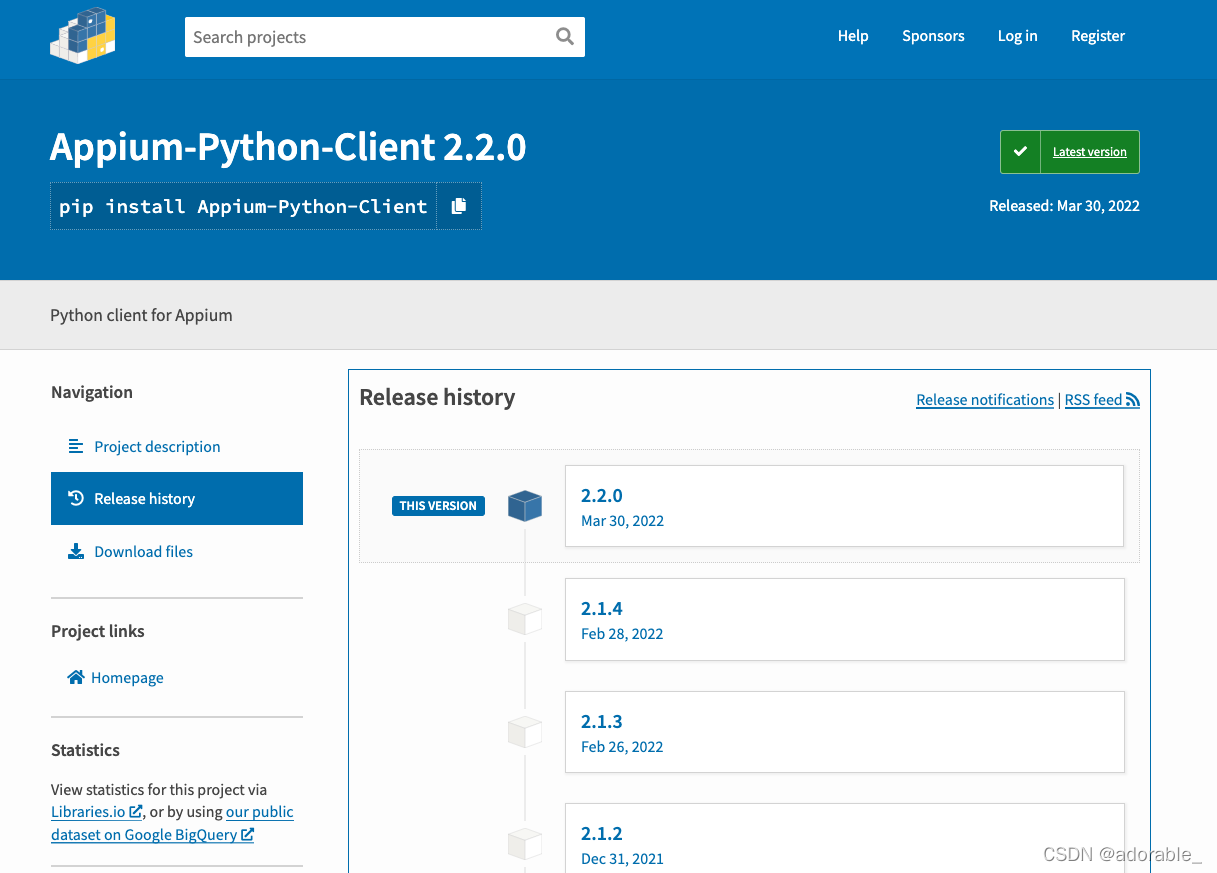Click external link icon after Google BigQuery
Screen dimensions: 1217x873
(247, 835)
